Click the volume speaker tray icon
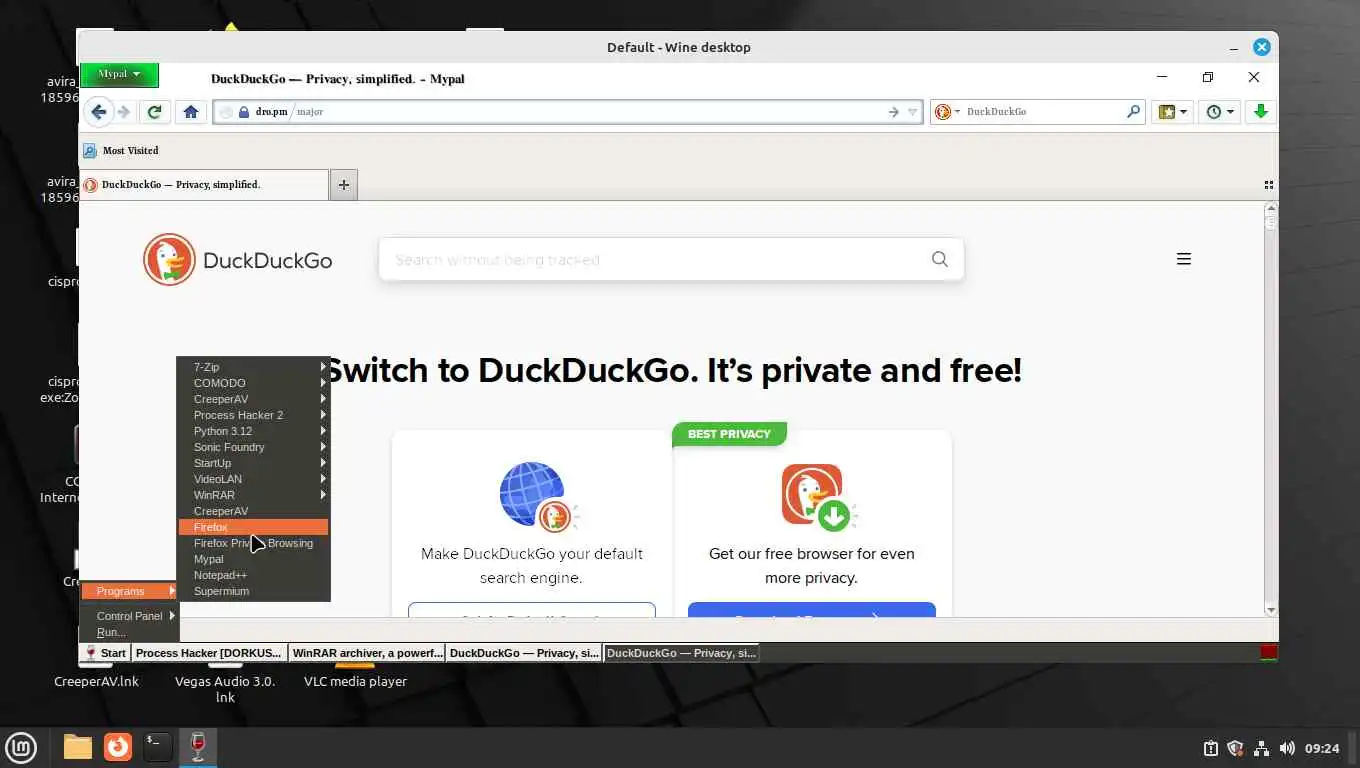This screenshot has width=1360, height=768. (x=1286, y=748)
